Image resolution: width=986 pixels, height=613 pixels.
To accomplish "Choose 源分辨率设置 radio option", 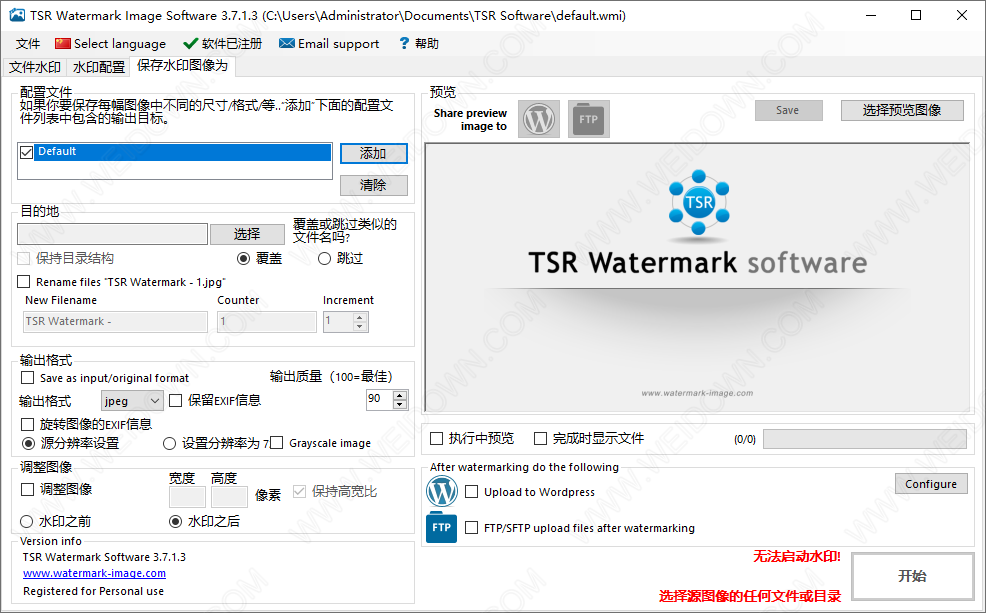I will tap(28, 443).
